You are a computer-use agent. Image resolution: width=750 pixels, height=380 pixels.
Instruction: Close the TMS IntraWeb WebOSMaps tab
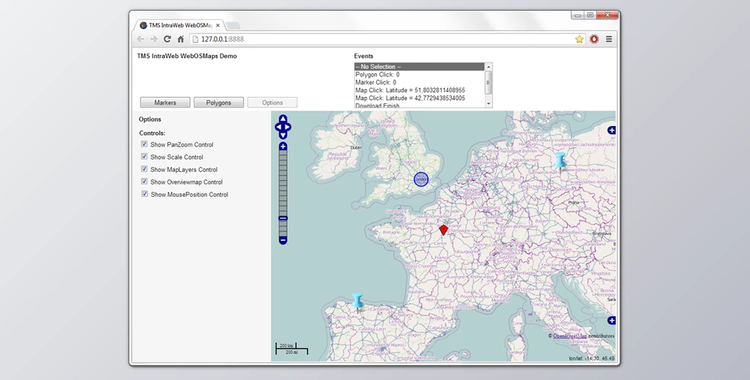pos(218,25)
